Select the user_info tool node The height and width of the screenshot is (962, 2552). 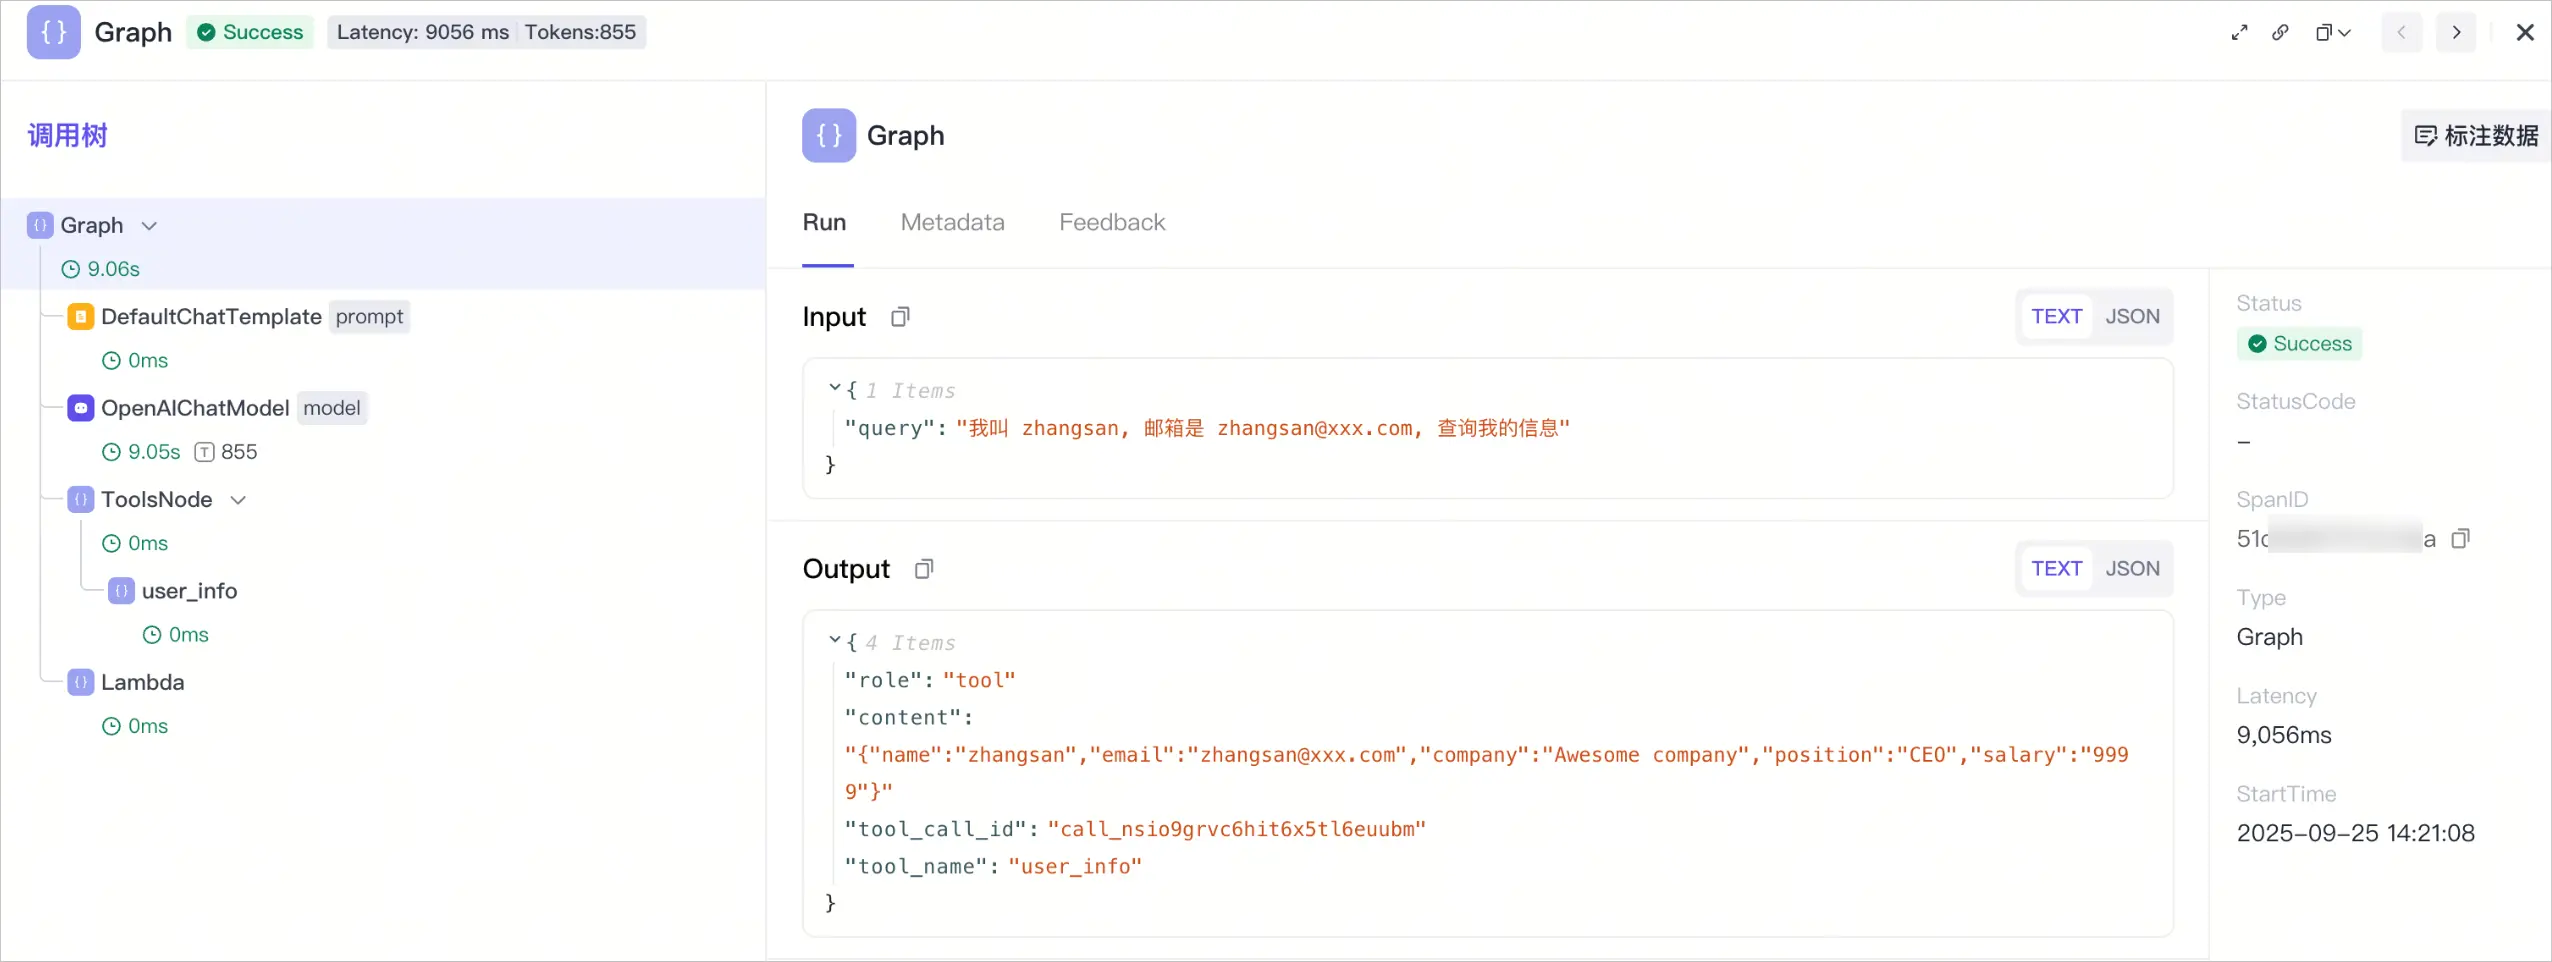[x=189, y=591]
